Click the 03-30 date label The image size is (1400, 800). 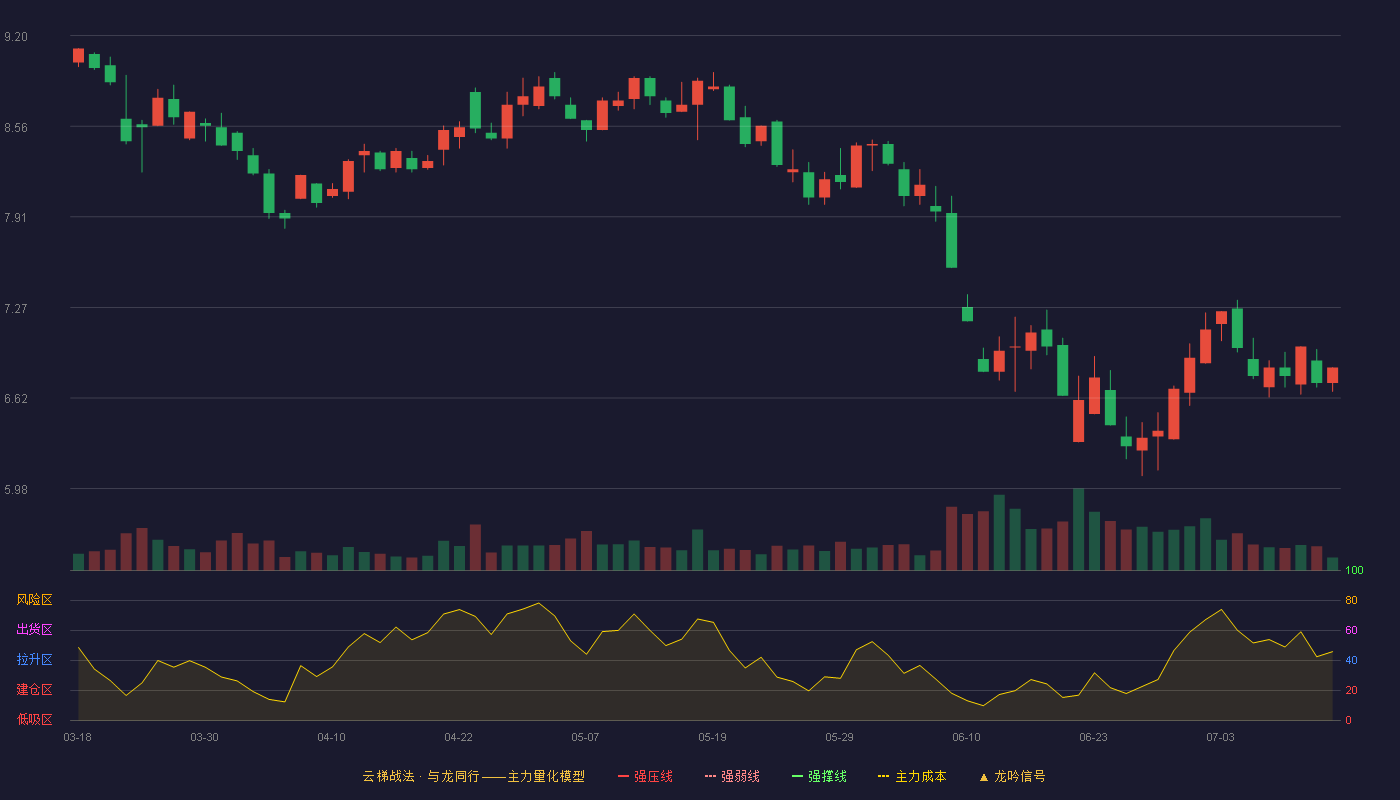(x=205, y=737)
